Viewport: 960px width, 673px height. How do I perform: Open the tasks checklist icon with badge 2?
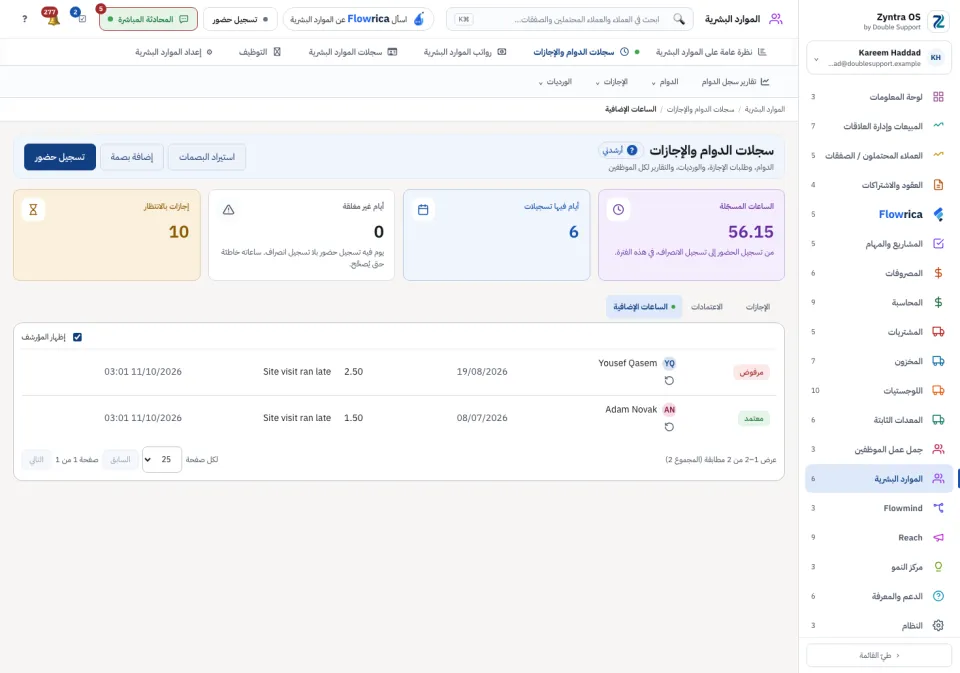[80, 17]
